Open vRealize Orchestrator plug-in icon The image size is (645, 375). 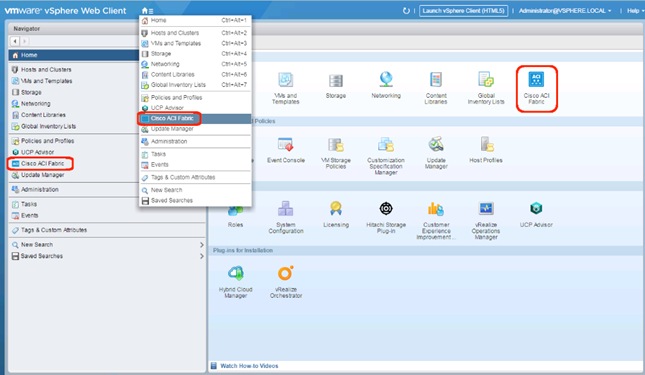285,273
